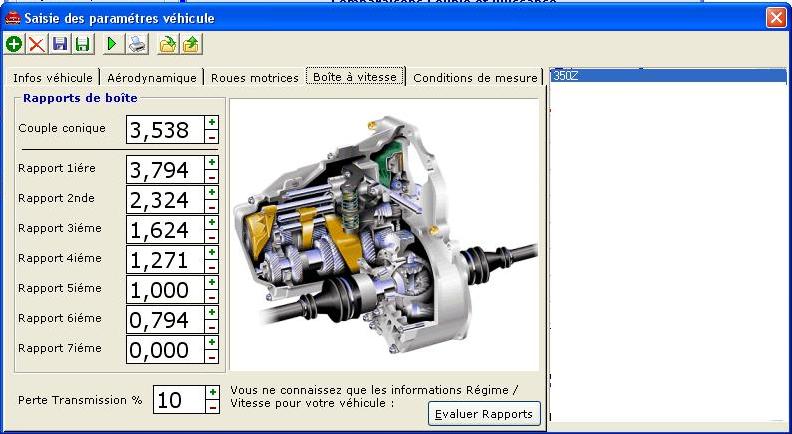Click the red X delete icon
This screenshot has height=434, width=792.
[x=36, y=44]
